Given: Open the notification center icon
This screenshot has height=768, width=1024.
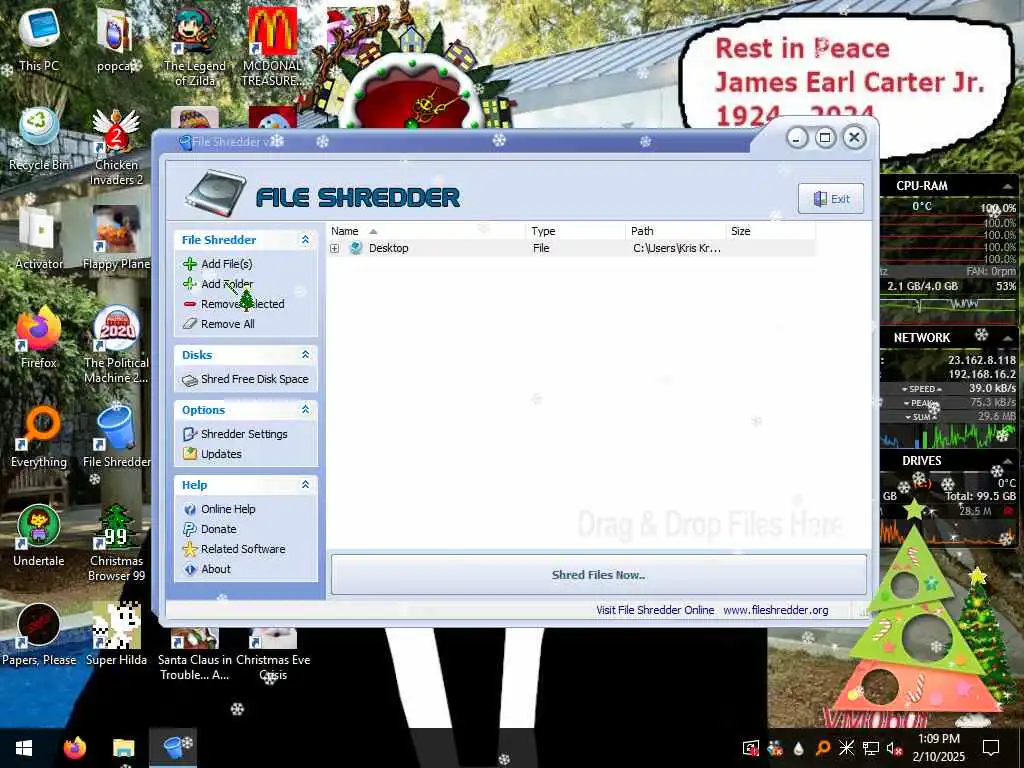Looking at the screenshot, I should click(991, 748).
